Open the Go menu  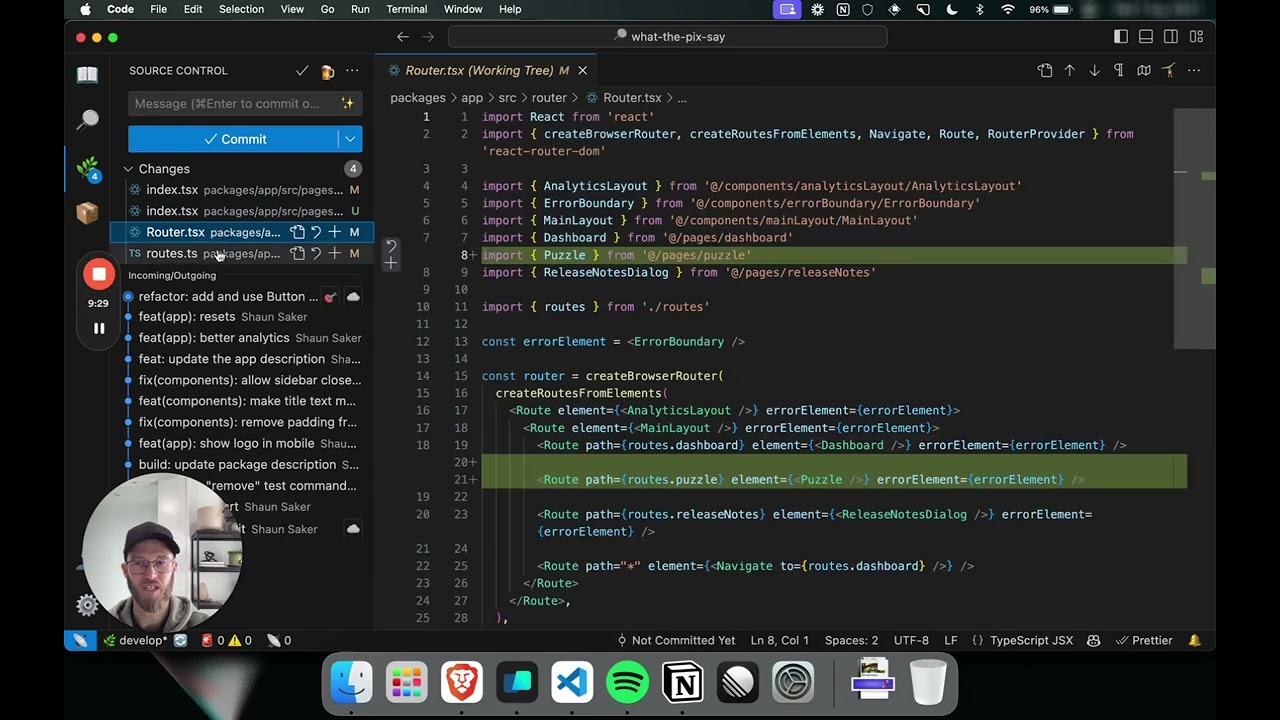click(x=328, y=9)
